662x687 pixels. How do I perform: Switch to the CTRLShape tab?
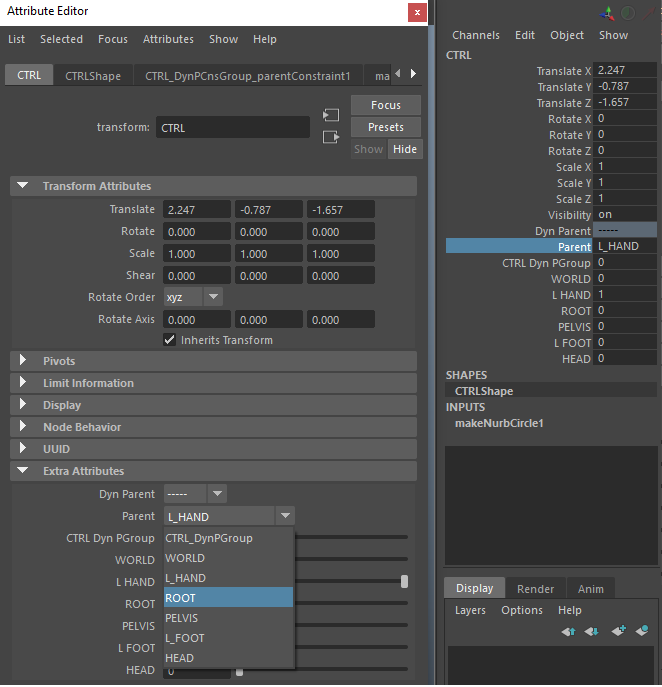93,76
